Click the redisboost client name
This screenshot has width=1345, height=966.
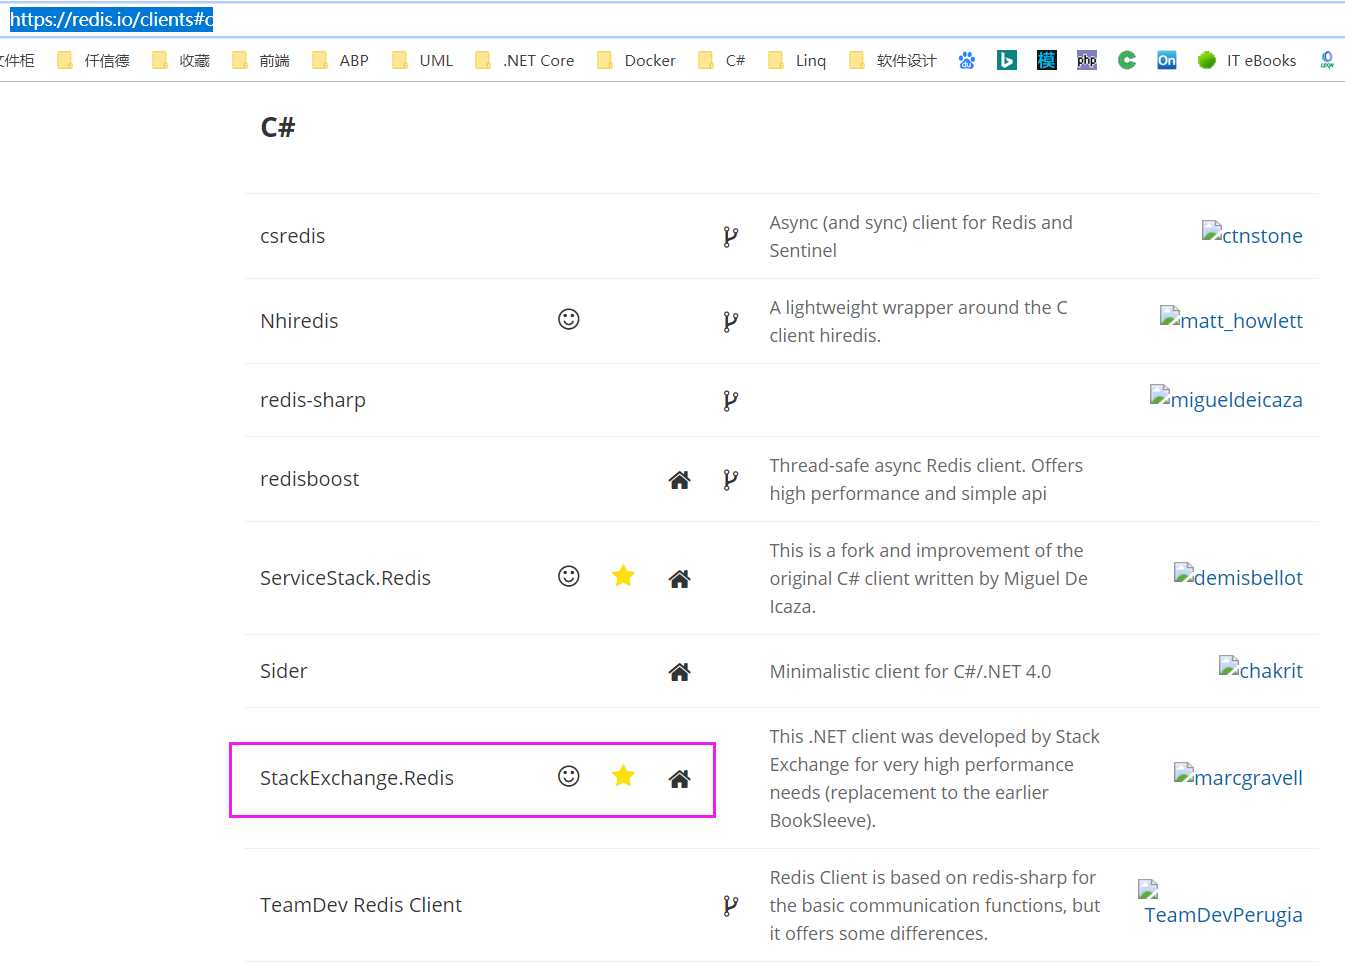309,479
